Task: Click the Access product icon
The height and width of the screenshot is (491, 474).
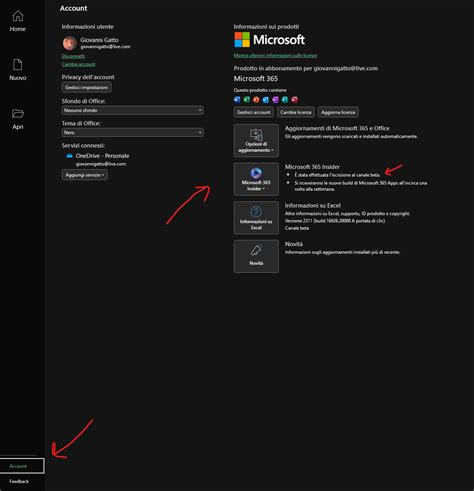Action: tap(295, 99)
